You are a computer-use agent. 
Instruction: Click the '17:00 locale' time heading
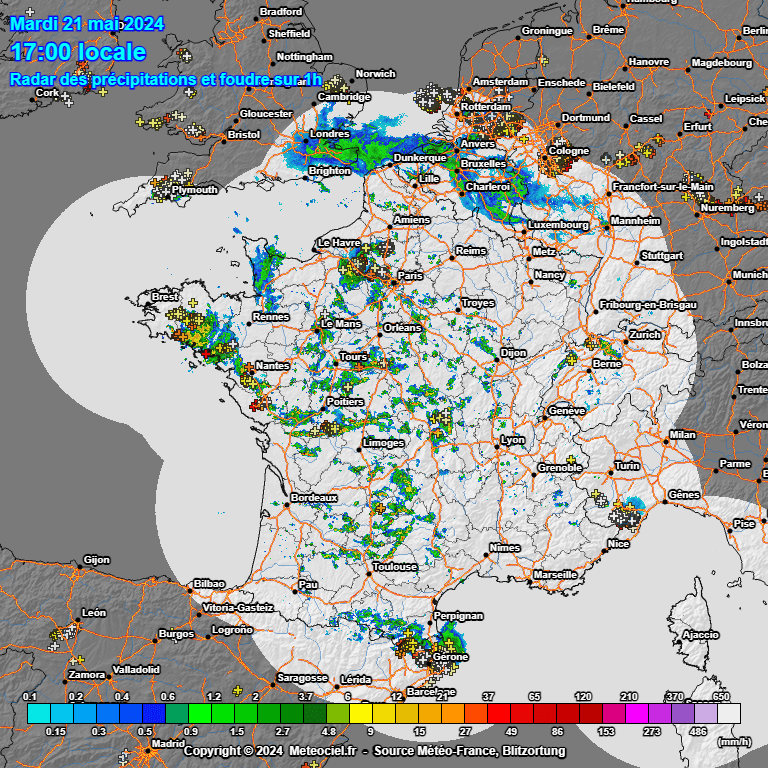(x=78, y=52)
